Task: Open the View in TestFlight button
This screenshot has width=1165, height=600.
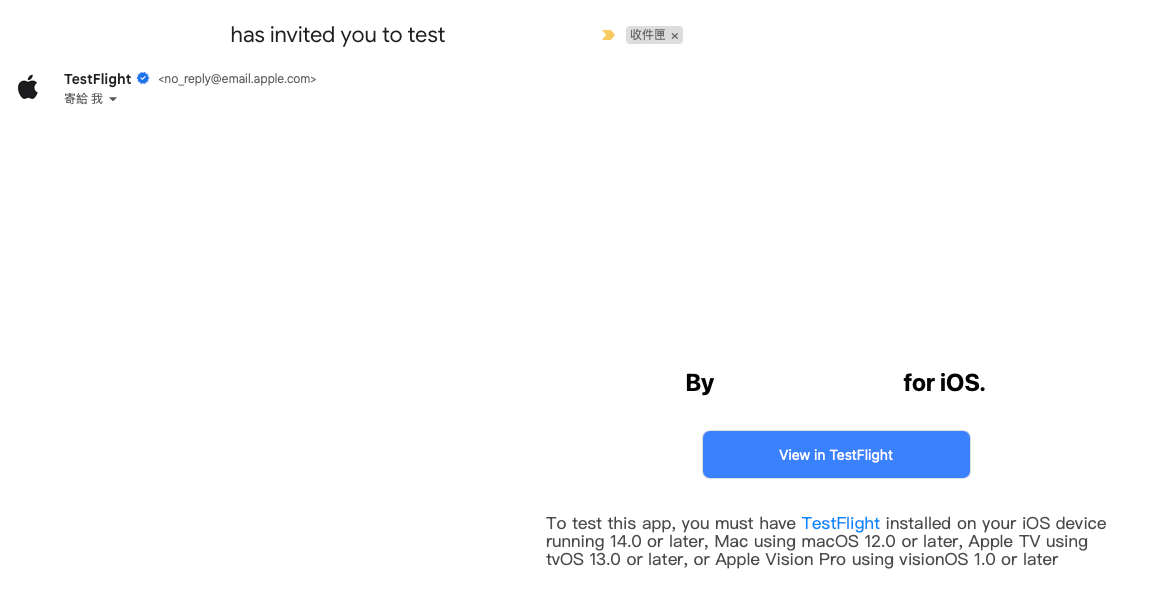Action: [836, 454]
